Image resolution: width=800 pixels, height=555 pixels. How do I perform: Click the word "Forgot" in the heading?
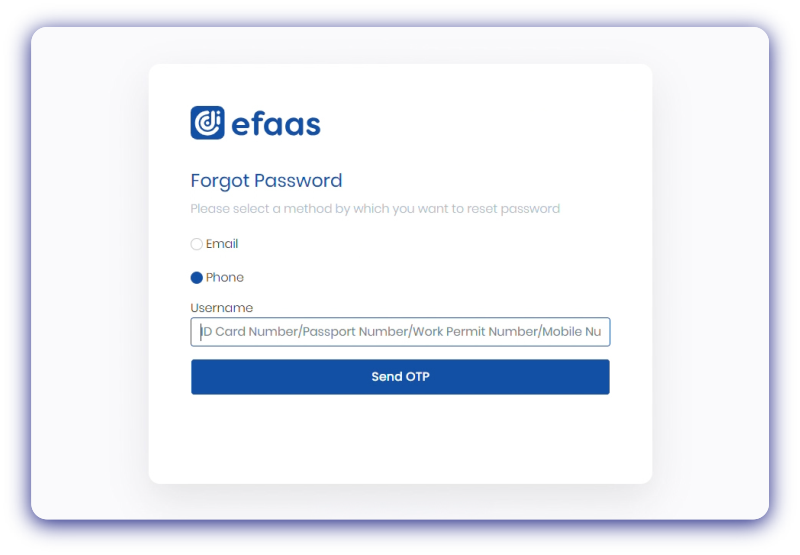point(220,181)
